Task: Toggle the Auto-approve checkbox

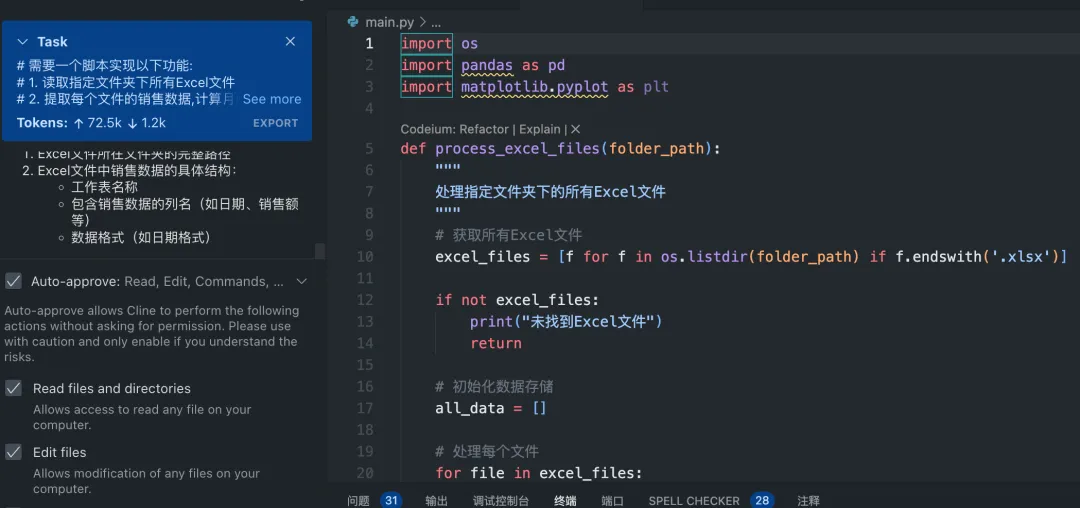Action: click(13, 281)
